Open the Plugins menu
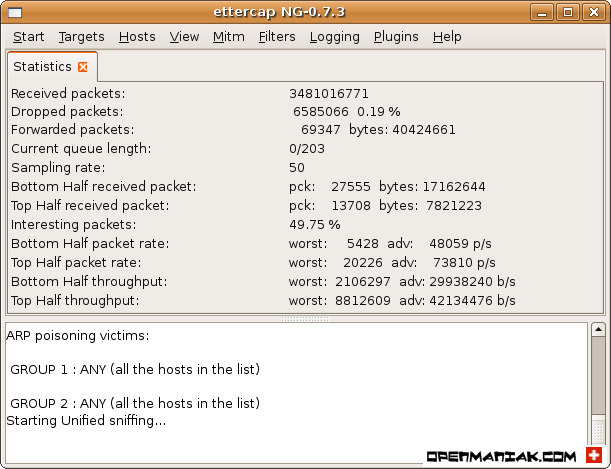 pos(396,37)
